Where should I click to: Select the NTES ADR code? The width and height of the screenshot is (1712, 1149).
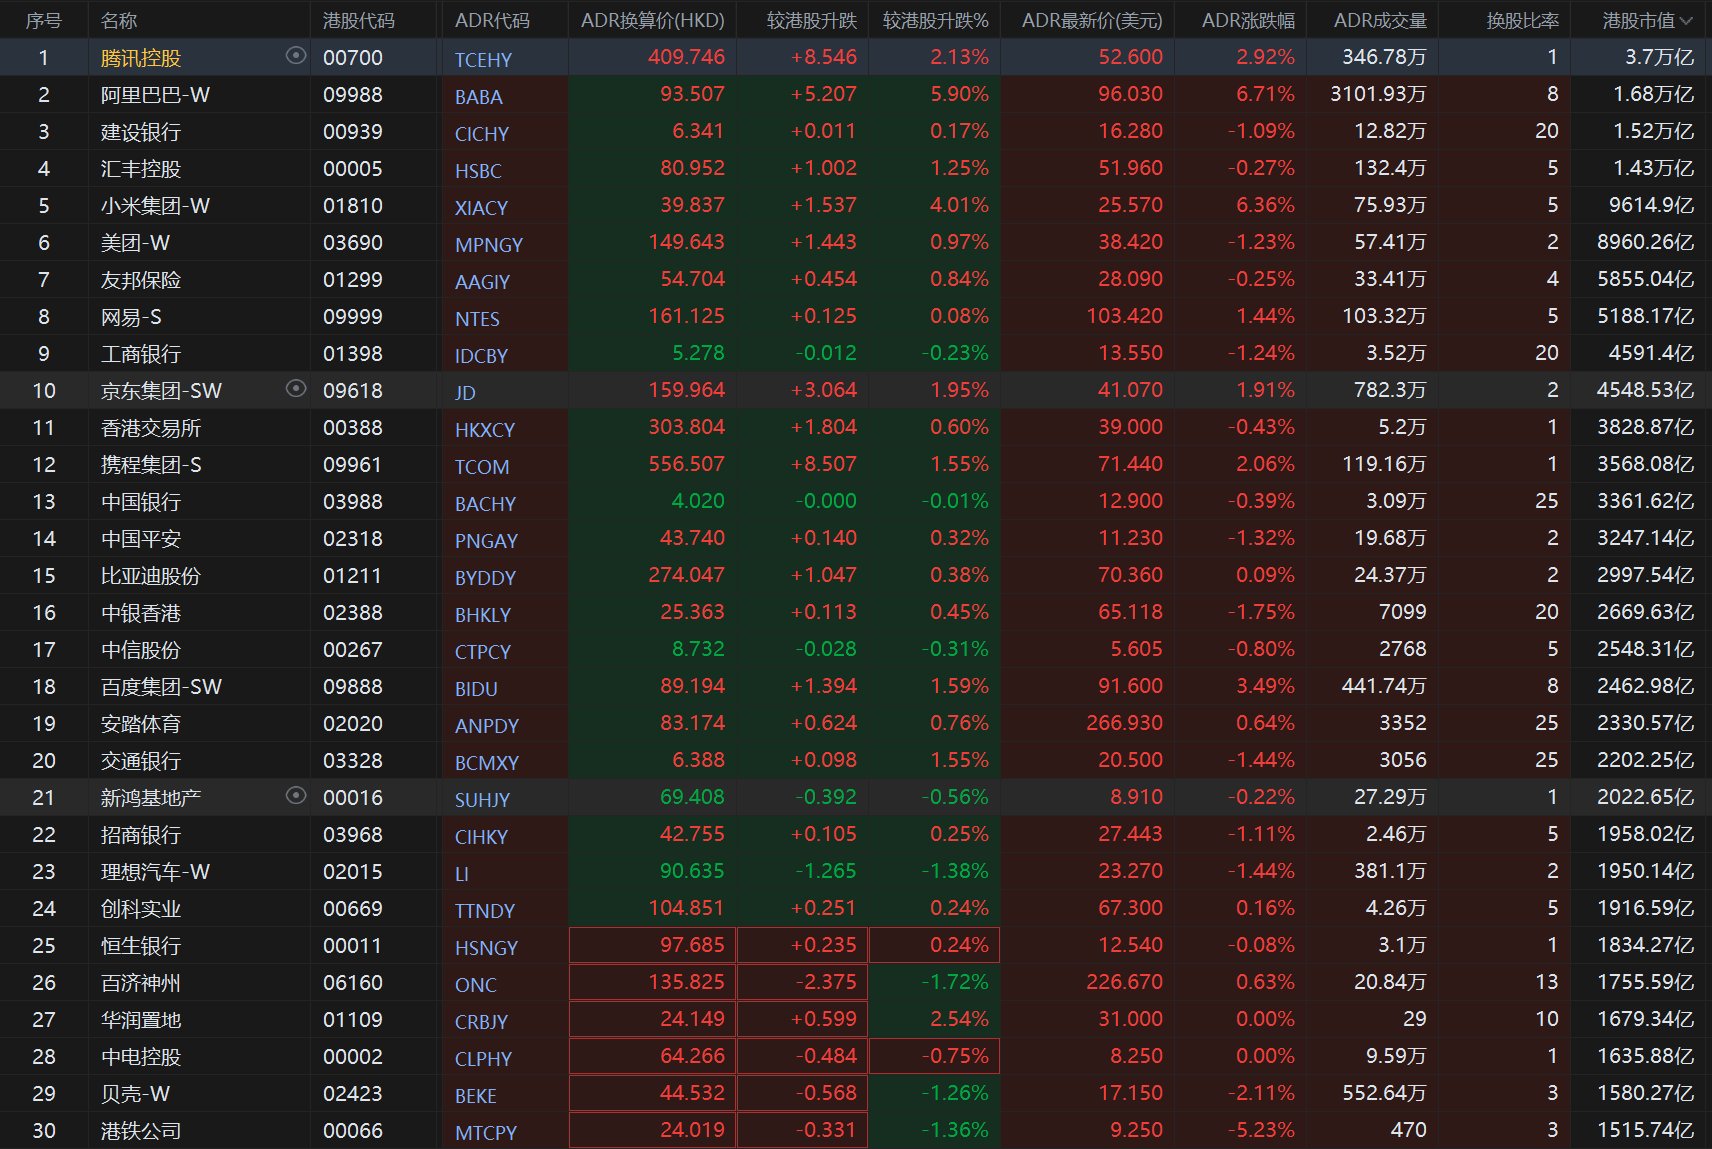tap(477, 319)
